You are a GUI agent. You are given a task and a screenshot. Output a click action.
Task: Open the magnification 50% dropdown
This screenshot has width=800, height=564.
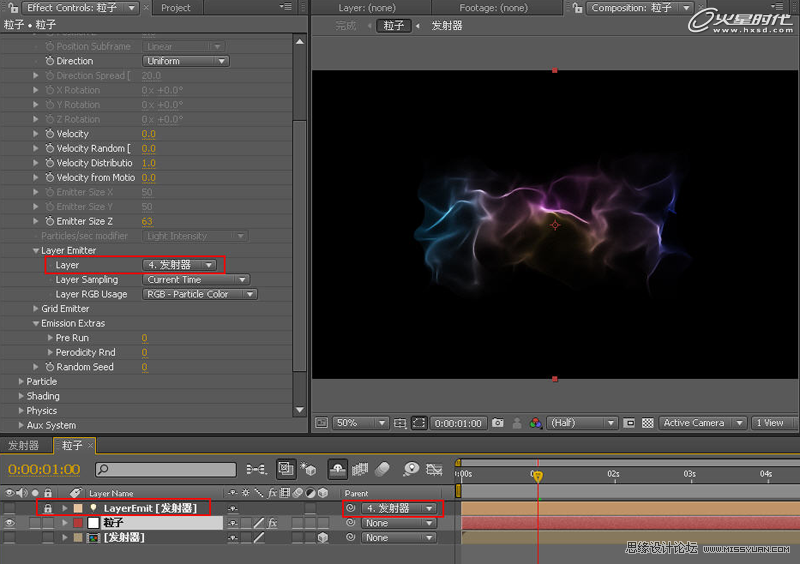tap(360, 423)
